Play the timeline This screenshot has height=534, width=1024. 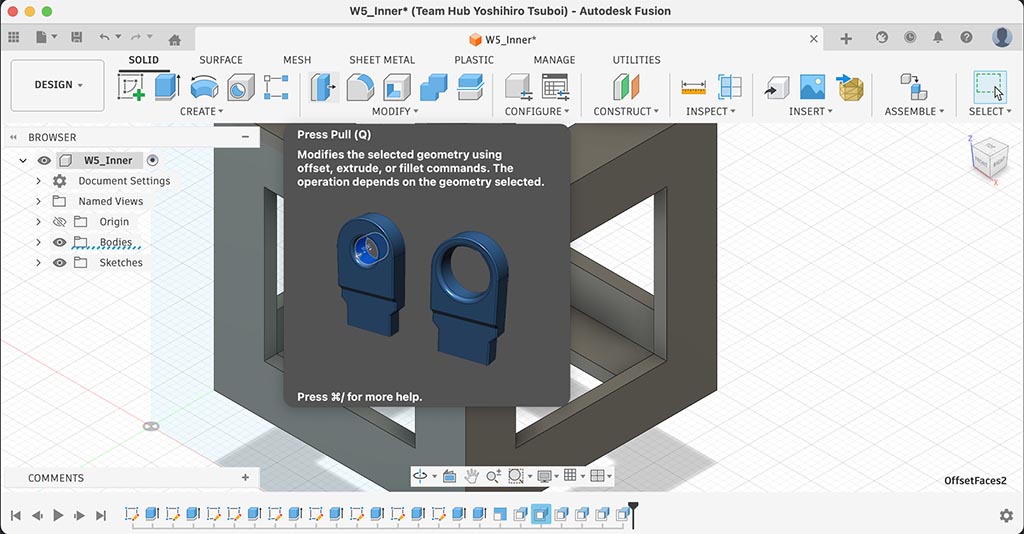coord(58,516)
